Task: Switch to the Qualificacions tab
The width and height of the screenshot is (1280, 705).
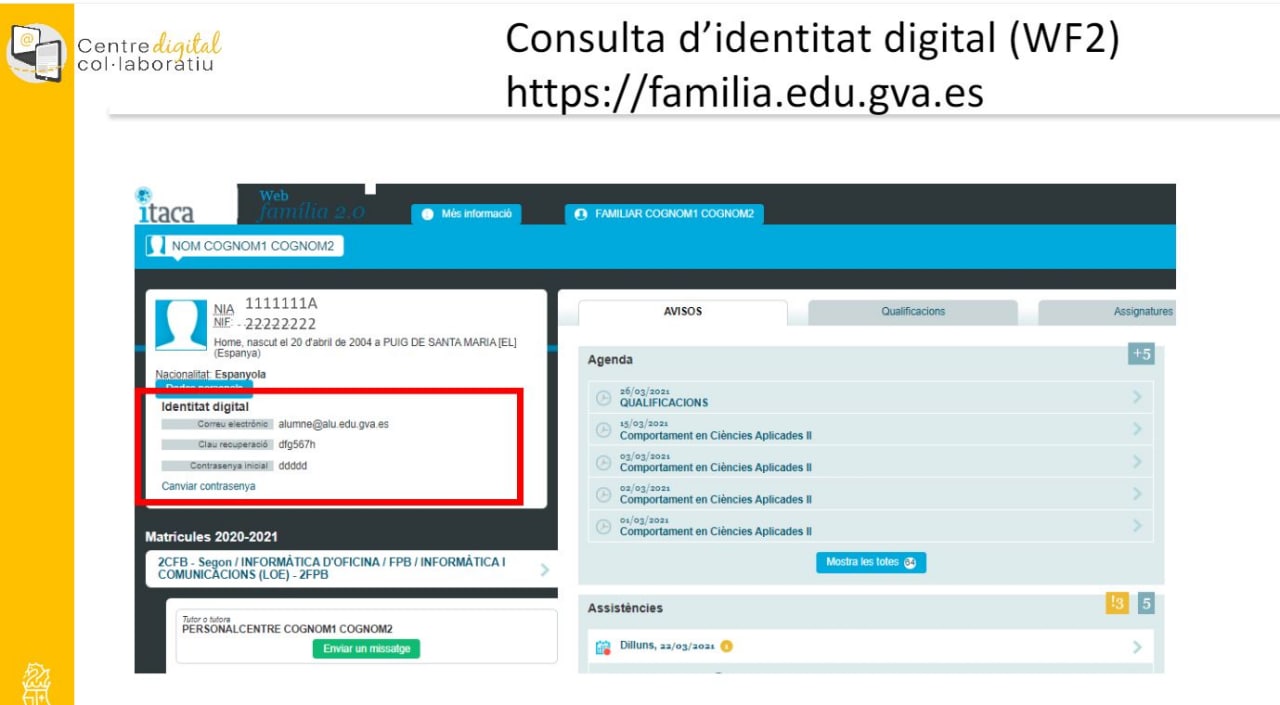Action: pos(912,312)
